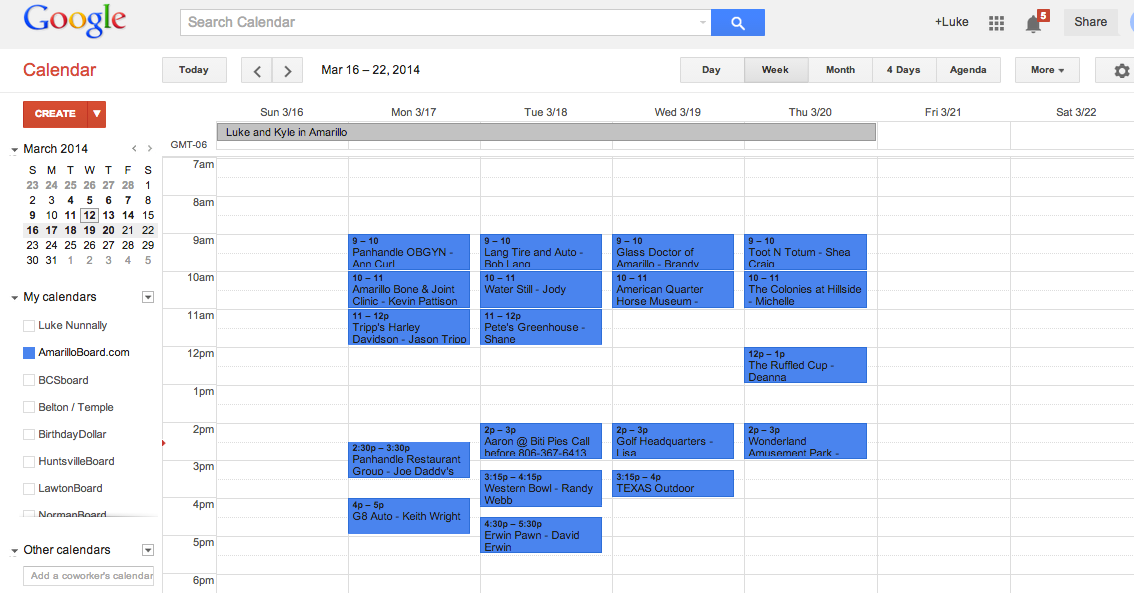This screenshot has width=1134, height=593.
Task: Switch to Month view
Action: tap(840, 70)
